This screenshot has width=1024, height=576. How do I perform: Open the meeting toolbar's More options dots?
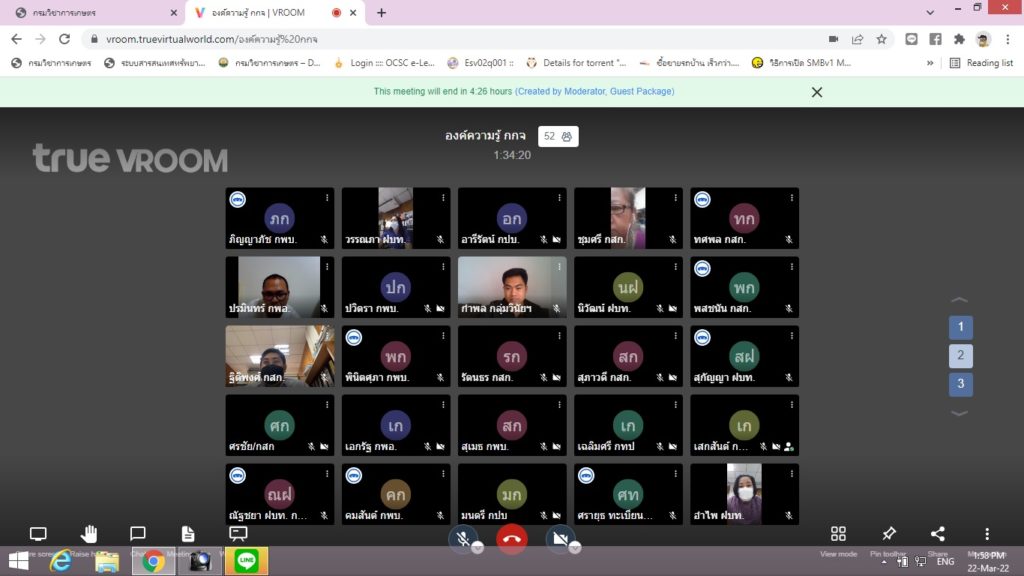click(x=987, y=534)
